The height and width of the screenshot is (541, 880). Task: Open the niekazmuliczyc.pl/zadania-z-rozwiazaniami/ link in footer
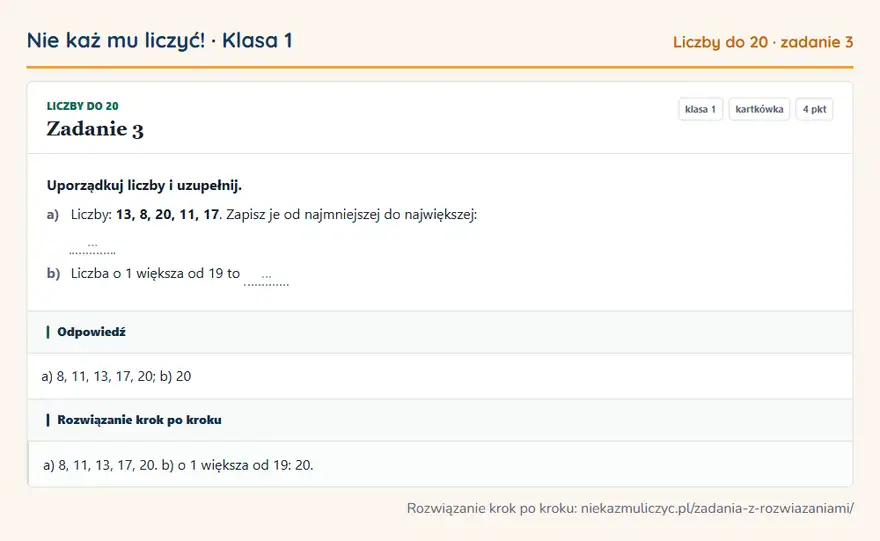[717, 508]
